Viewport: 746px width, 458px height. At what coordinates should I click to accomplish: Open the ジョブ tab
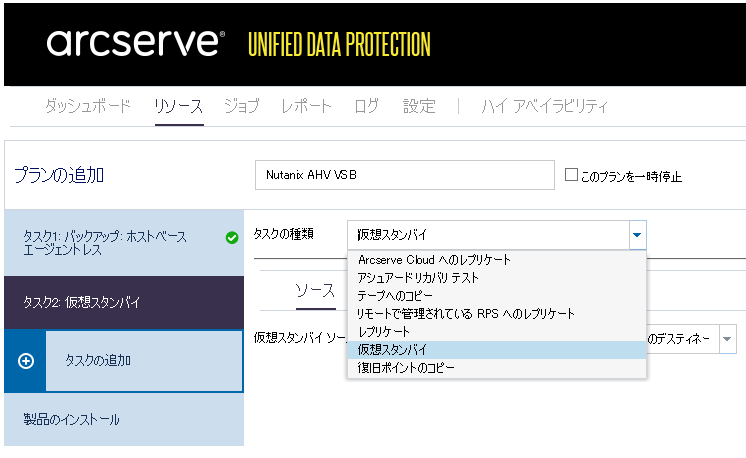click(x=242, y=106)
